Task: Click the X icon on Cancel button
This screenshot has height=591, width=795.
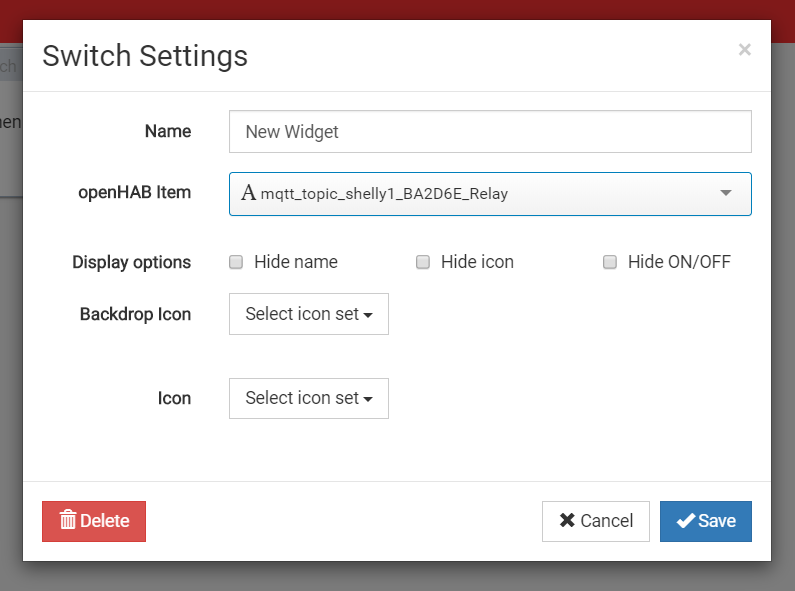Action: click(567, 521)
